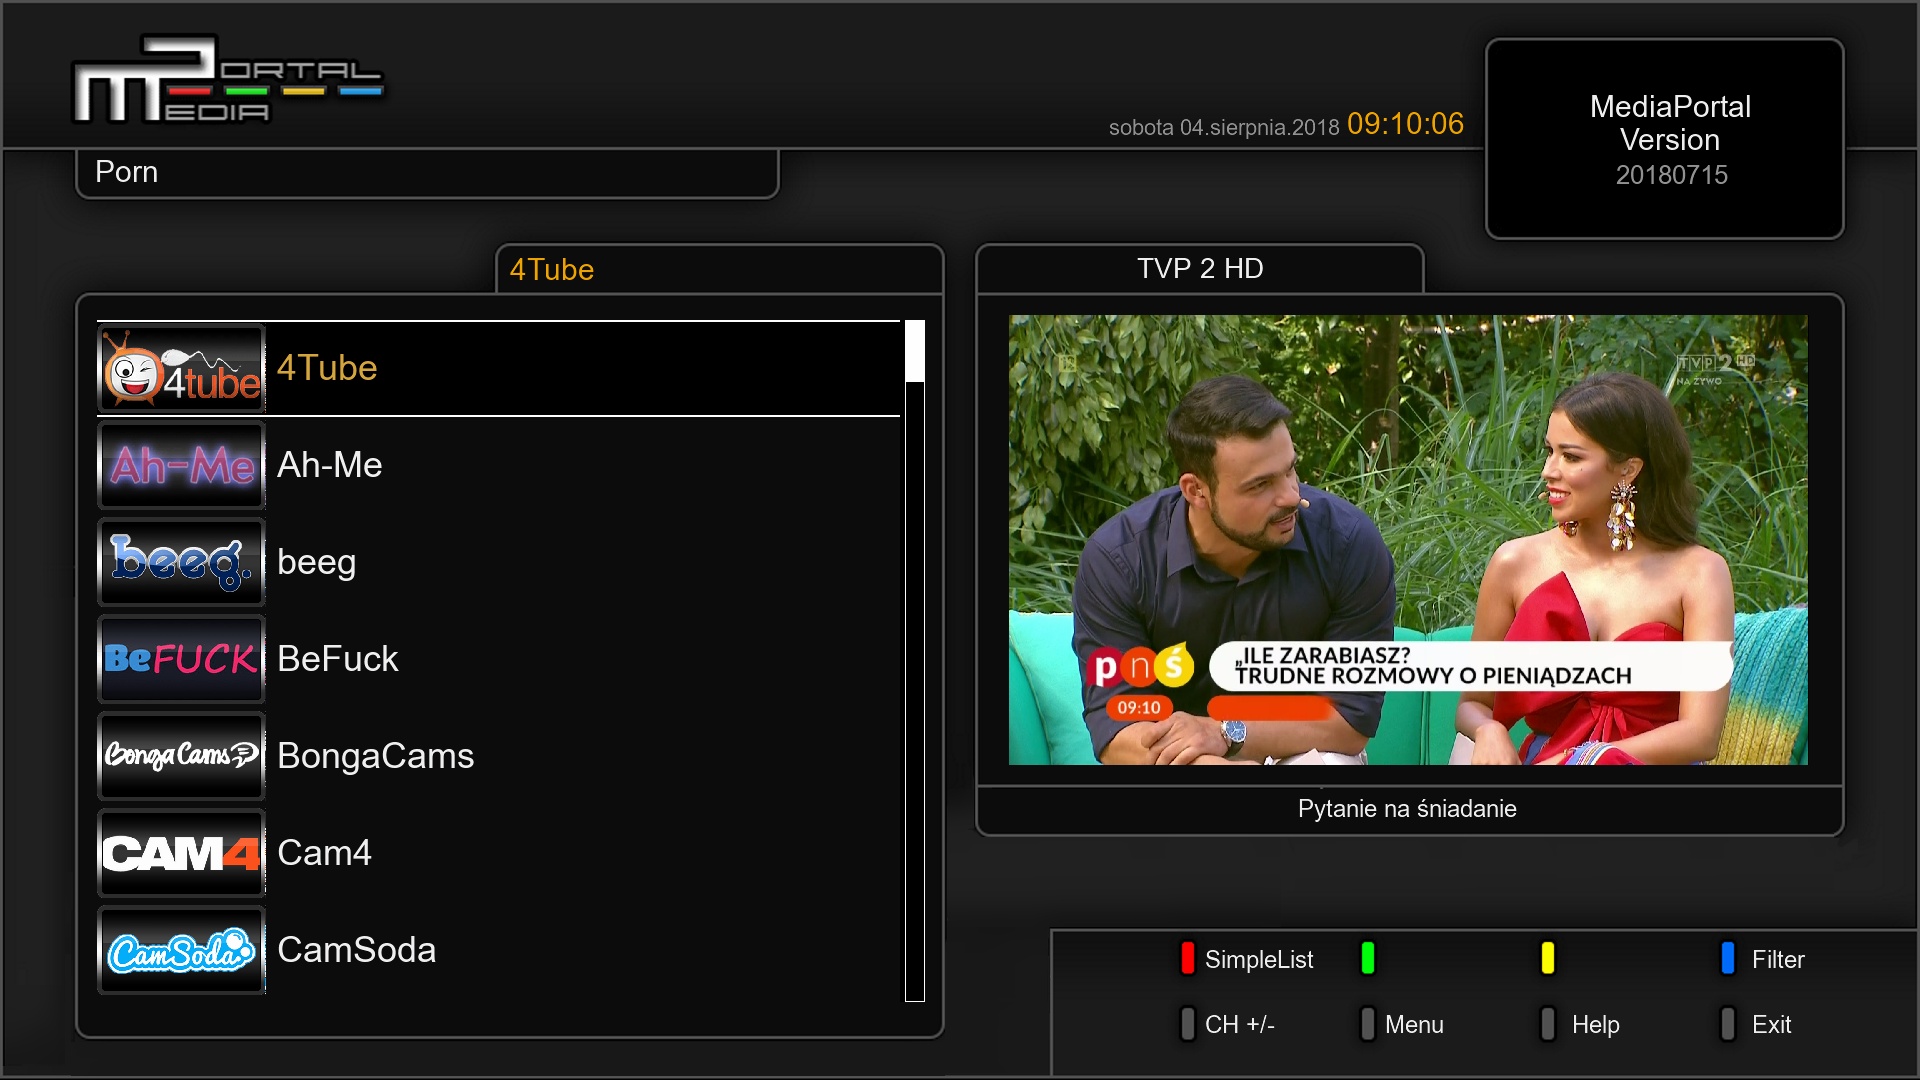1920x1080 pixels.
Task: Click the blue Filter key indicator
Action: coord(1728,958)
